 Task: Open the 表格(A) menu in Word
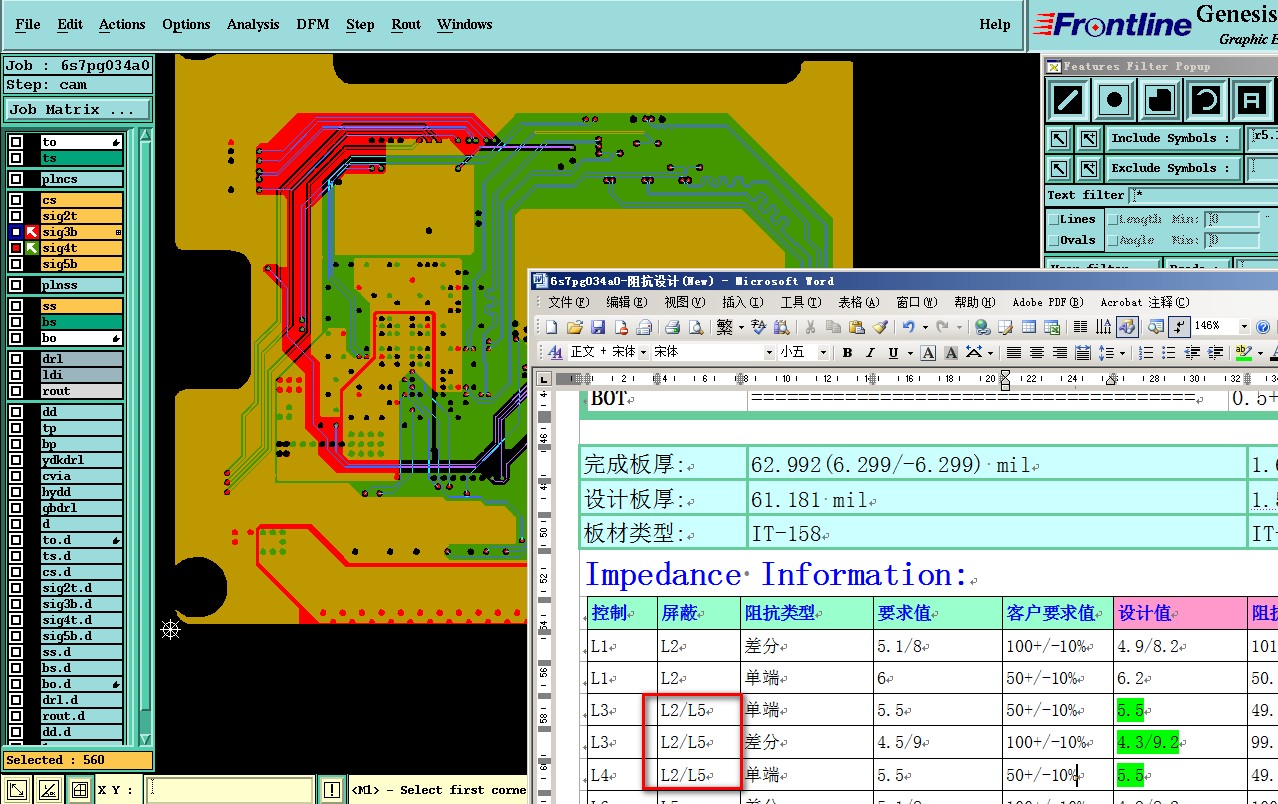[858, 302]
